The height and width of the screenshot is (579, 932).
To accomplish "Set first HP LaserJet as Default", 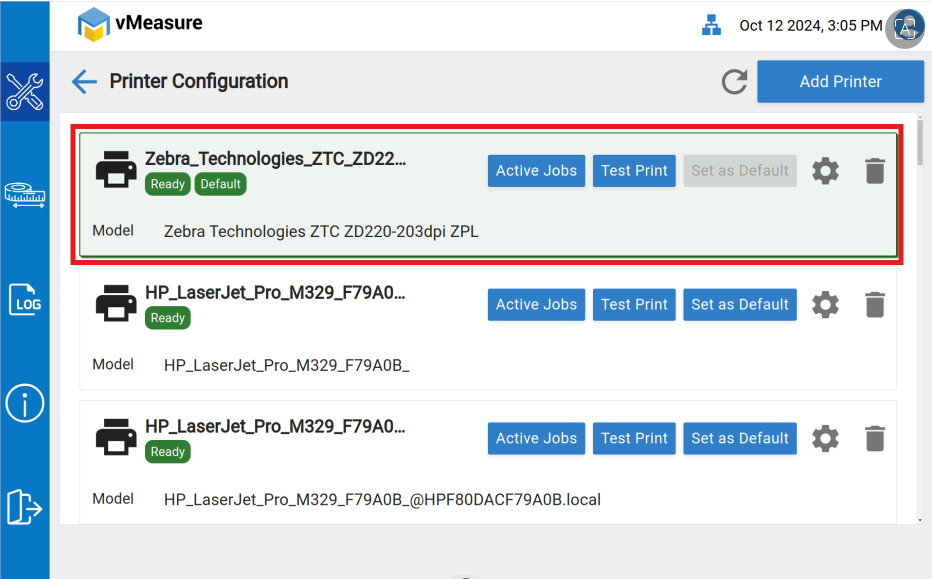I will (x=740, y=305).
